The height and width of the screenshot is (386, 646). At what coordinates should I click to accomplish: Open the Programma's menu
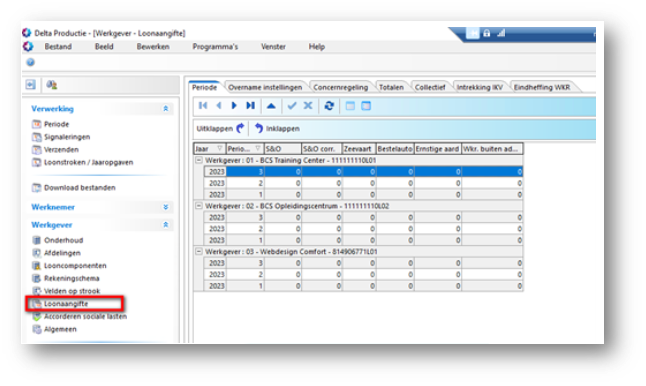(x=215, y=47)
